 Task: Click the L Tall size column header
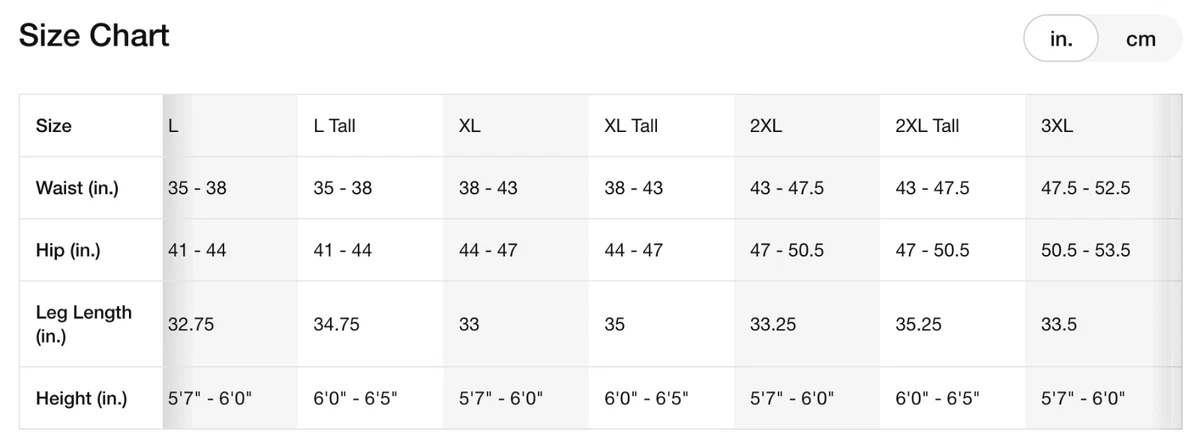coord(334,126)
